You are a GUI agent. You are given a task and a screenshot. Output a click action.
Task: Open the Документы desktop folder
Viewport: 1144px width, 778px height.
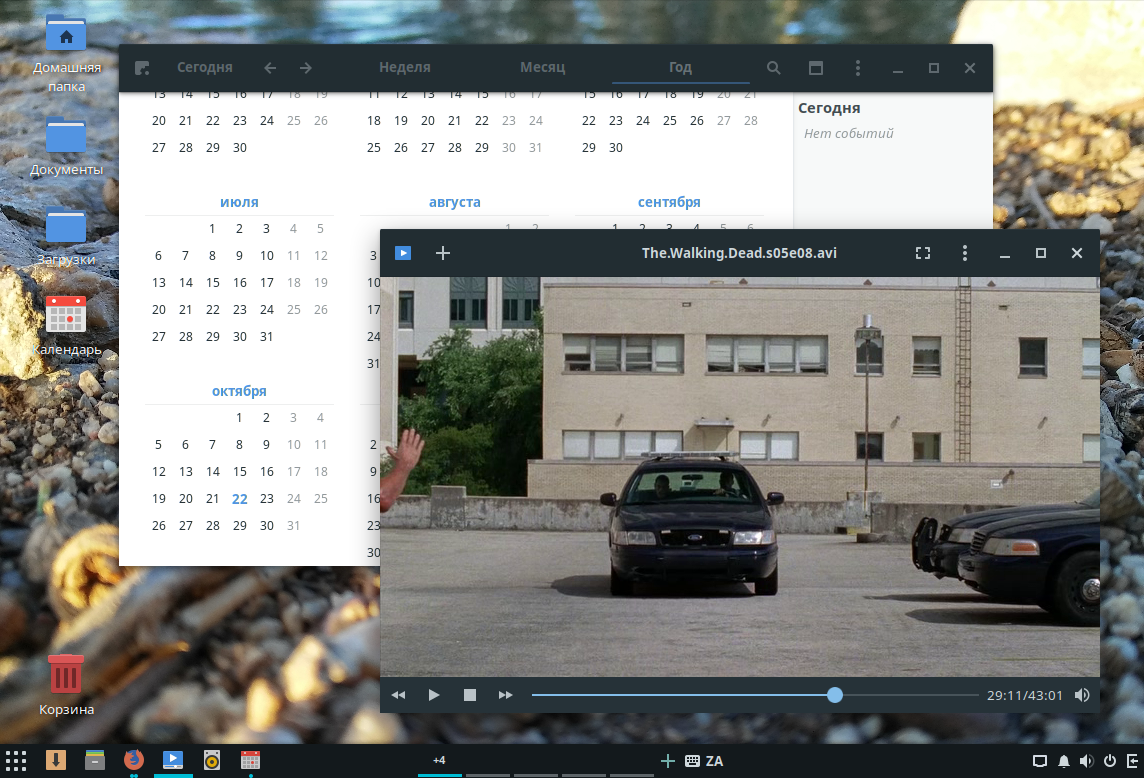pyautogui.click(x=66, y=147)
